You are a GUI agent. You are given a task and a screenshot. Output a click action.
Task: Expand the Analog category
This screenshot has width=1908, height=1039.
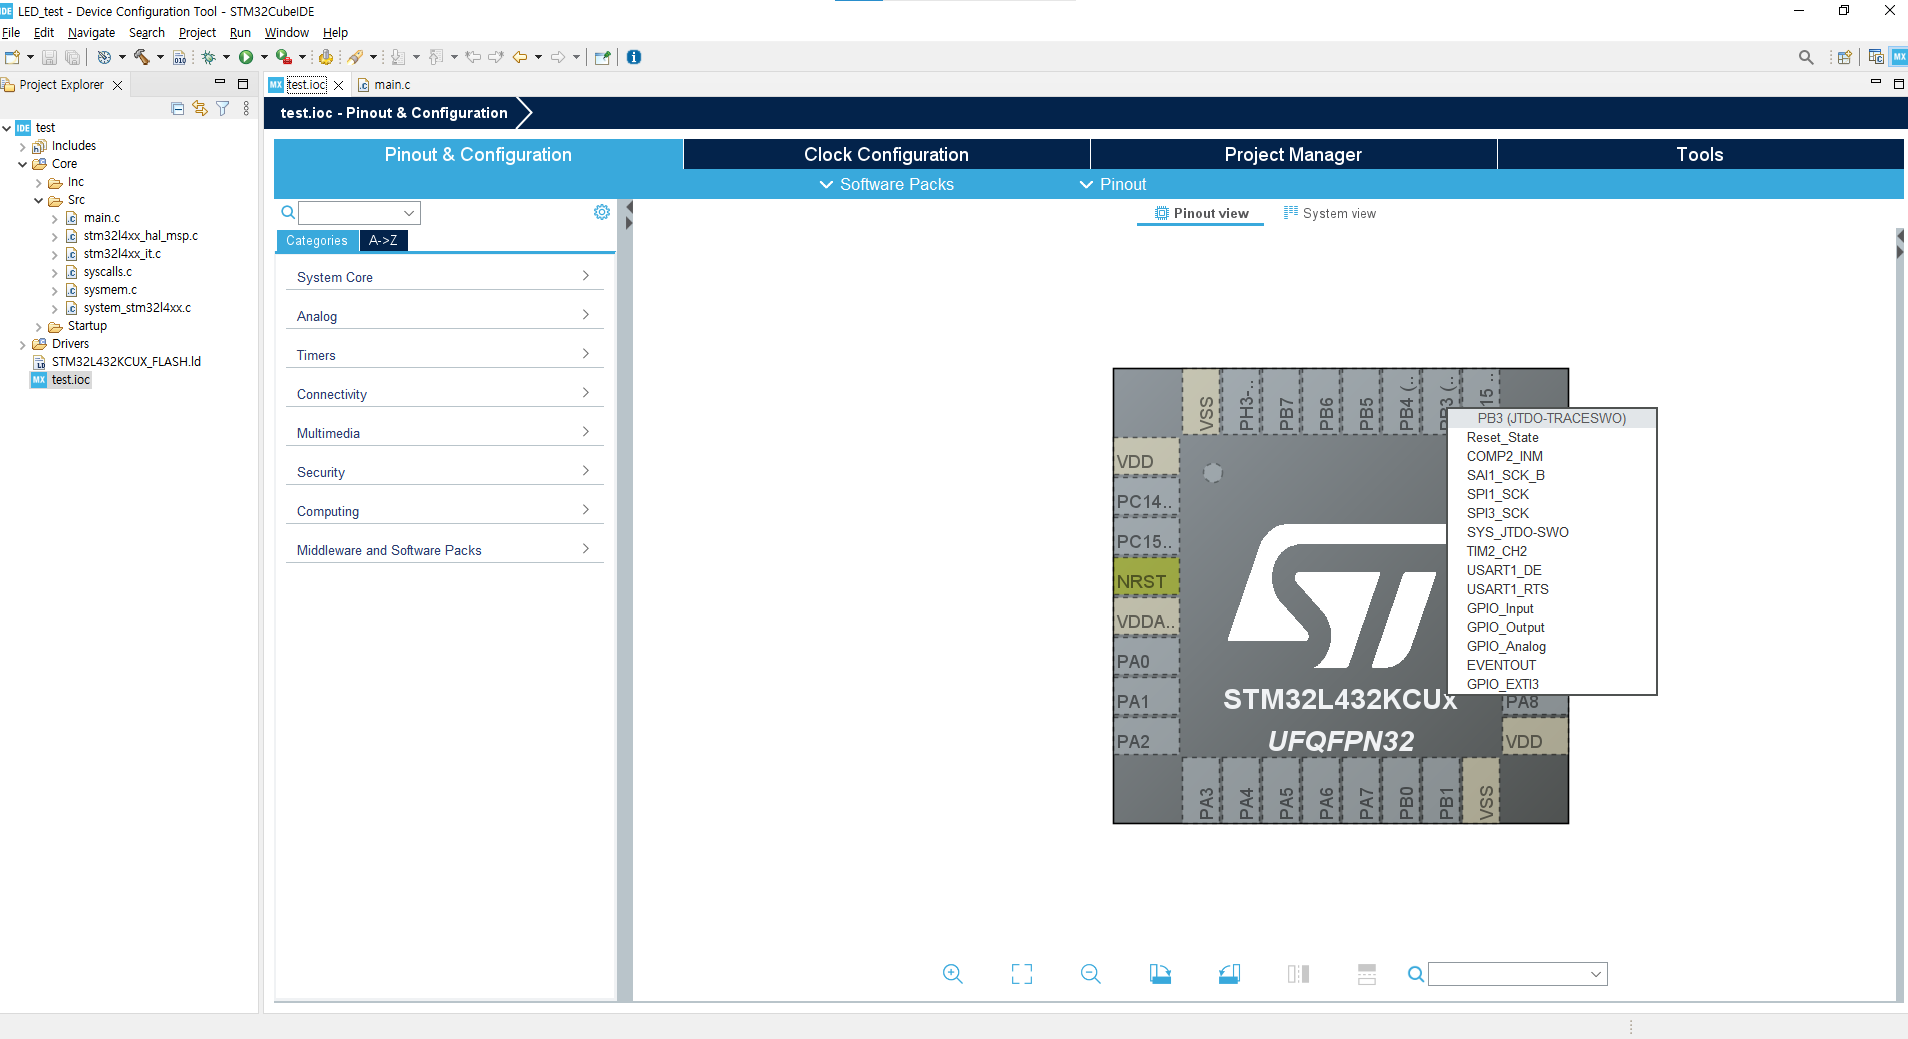pyautogui.click(x=444, y=316)
